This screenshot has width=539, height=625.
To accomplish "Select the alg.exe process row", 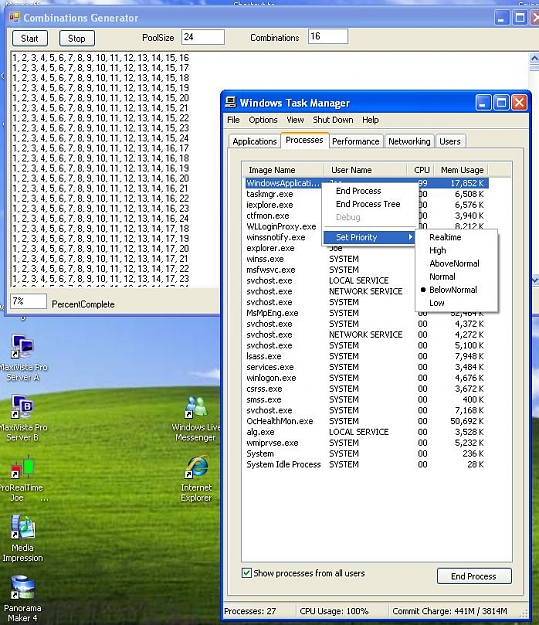I will click(x=365, y=432).
